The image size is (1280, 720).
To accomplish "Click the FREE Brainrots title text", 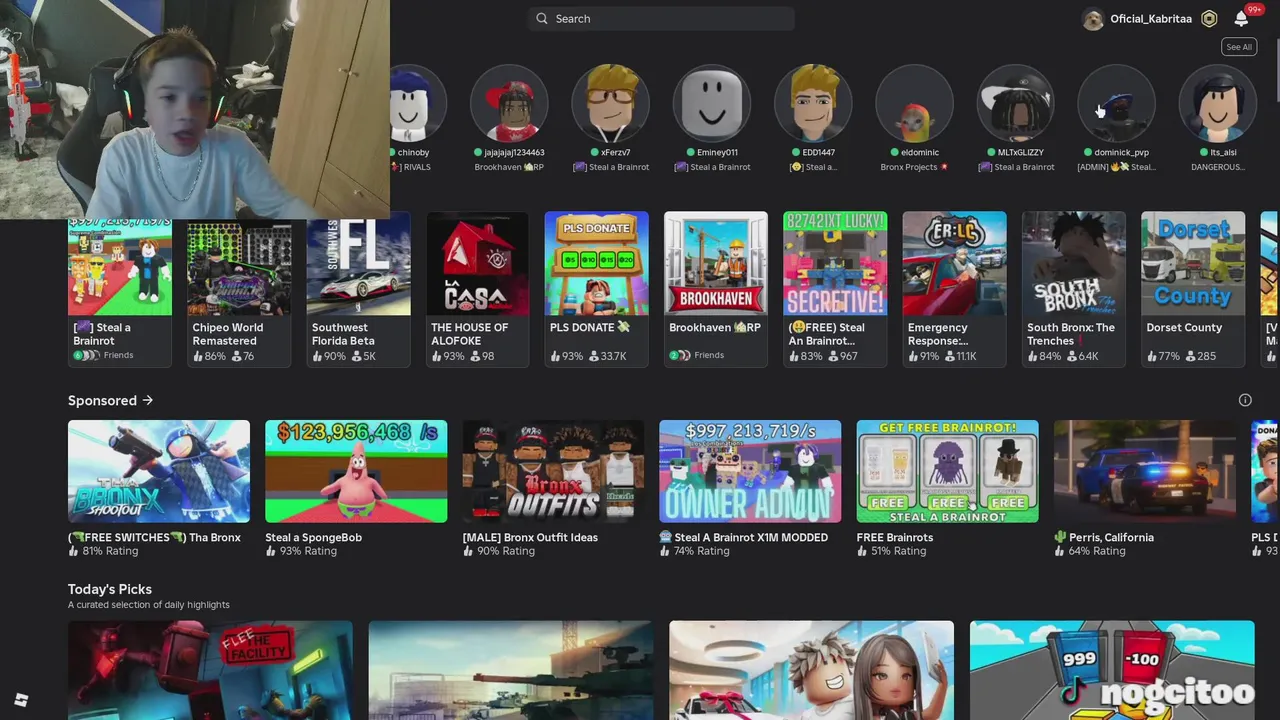I will [894, 538].
